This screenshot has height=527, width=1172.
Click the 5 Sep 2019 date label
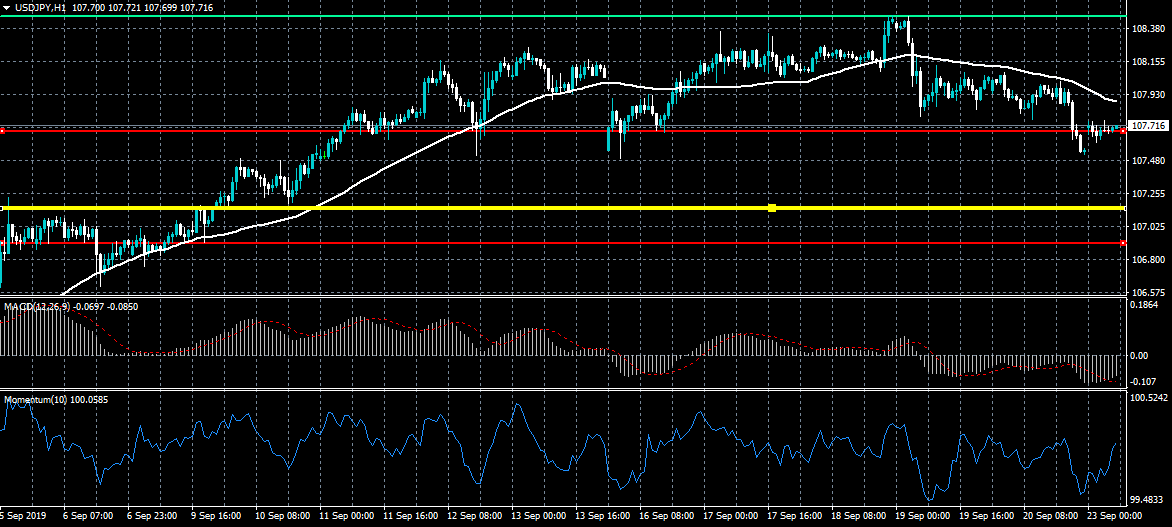[x=21, y=516]
